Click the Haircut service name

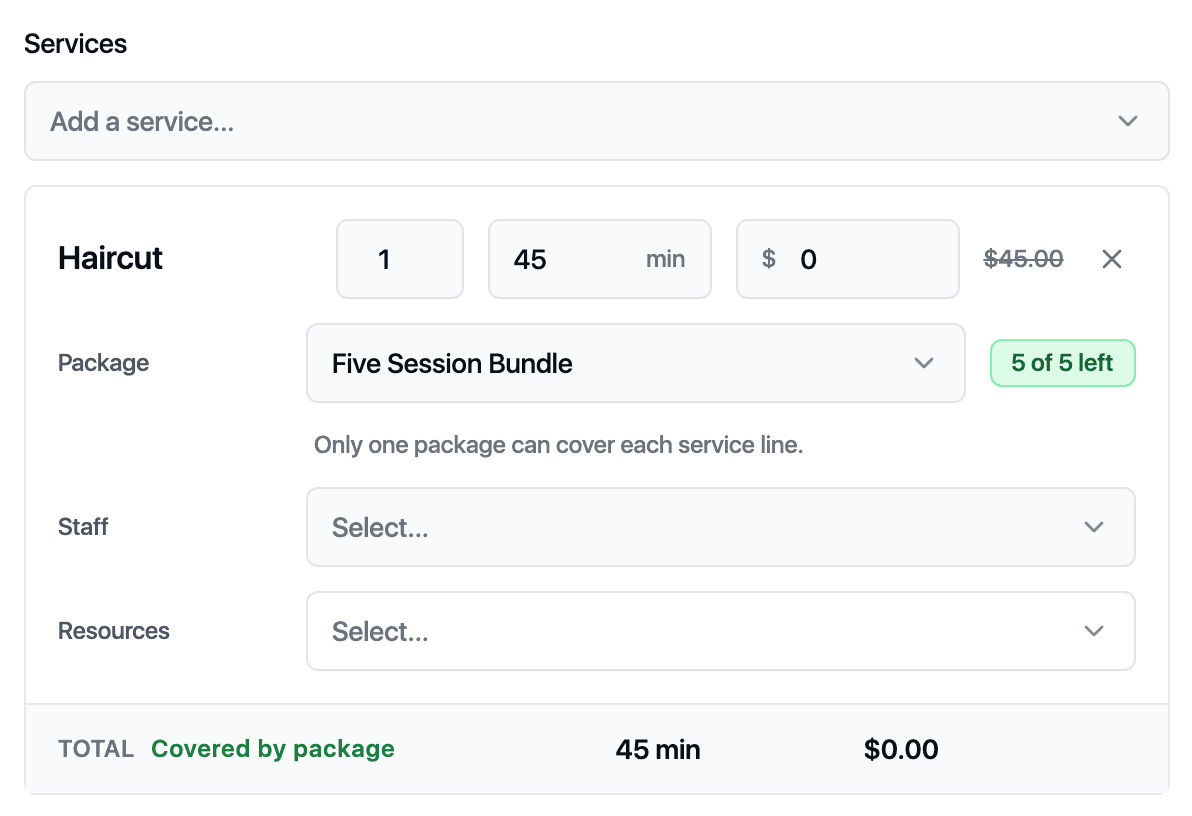[110, 259]
